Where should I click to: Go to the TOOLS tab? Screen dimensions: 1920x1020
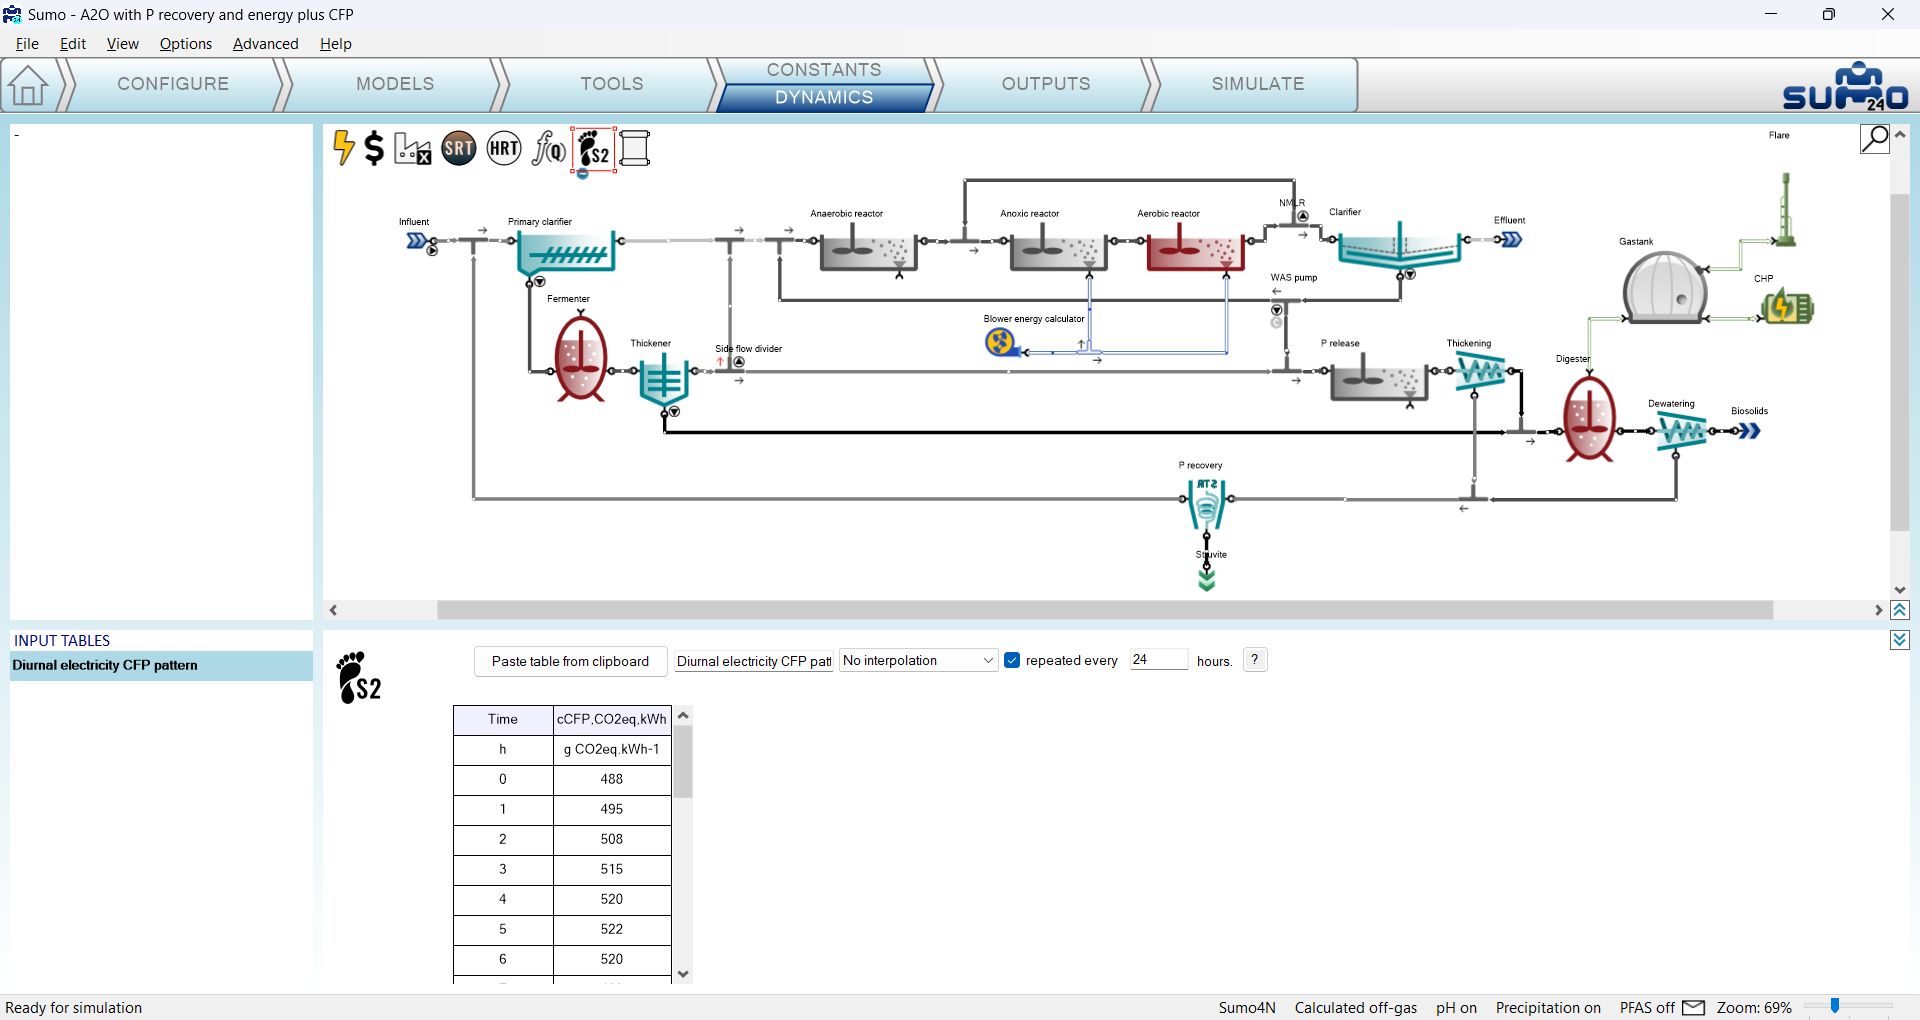[612, 84]
